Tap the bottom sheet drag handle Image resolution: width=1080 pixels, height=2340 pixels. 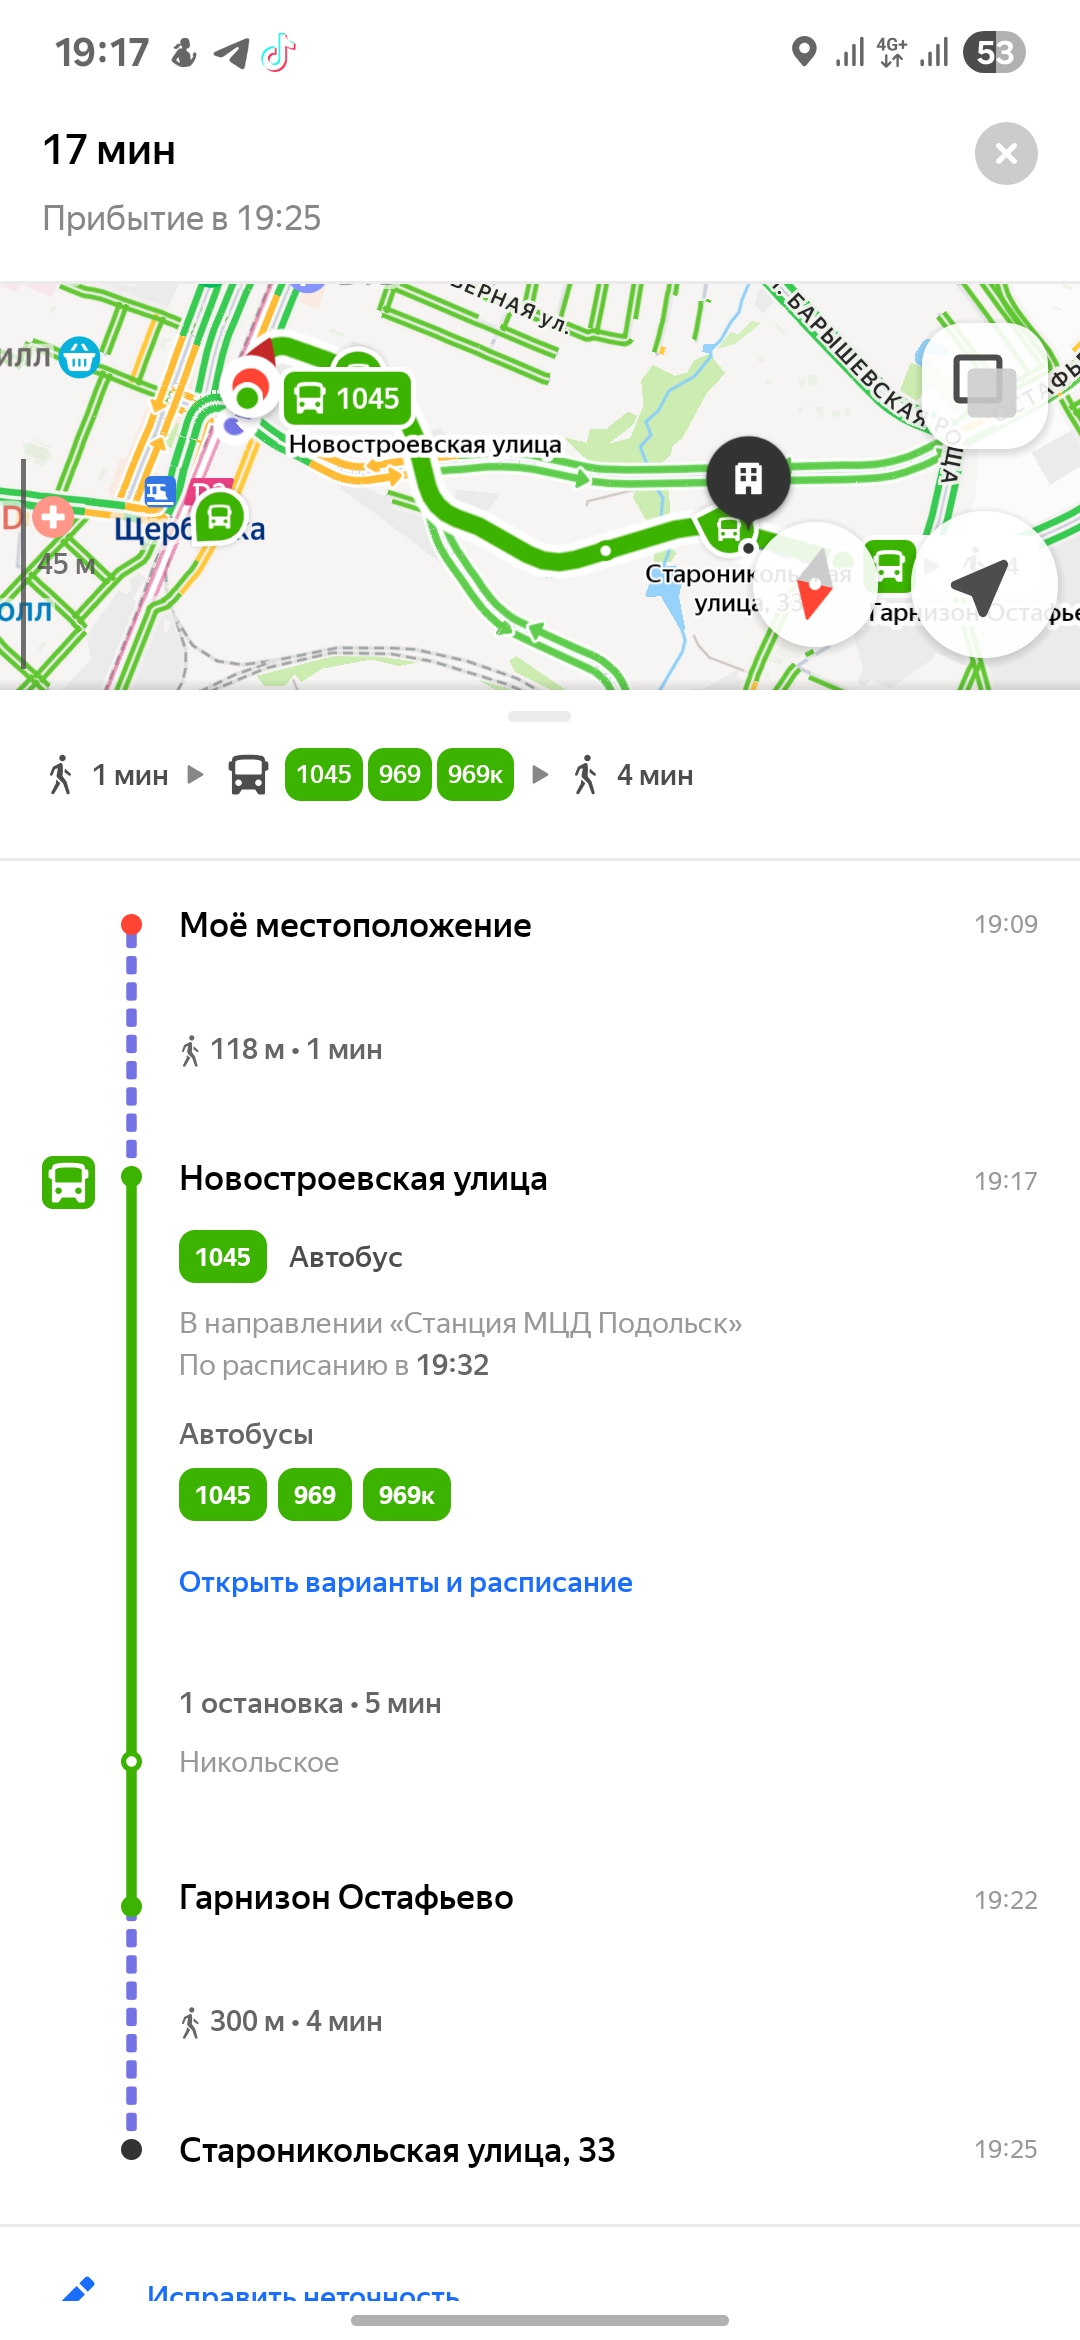coord(539,716)
